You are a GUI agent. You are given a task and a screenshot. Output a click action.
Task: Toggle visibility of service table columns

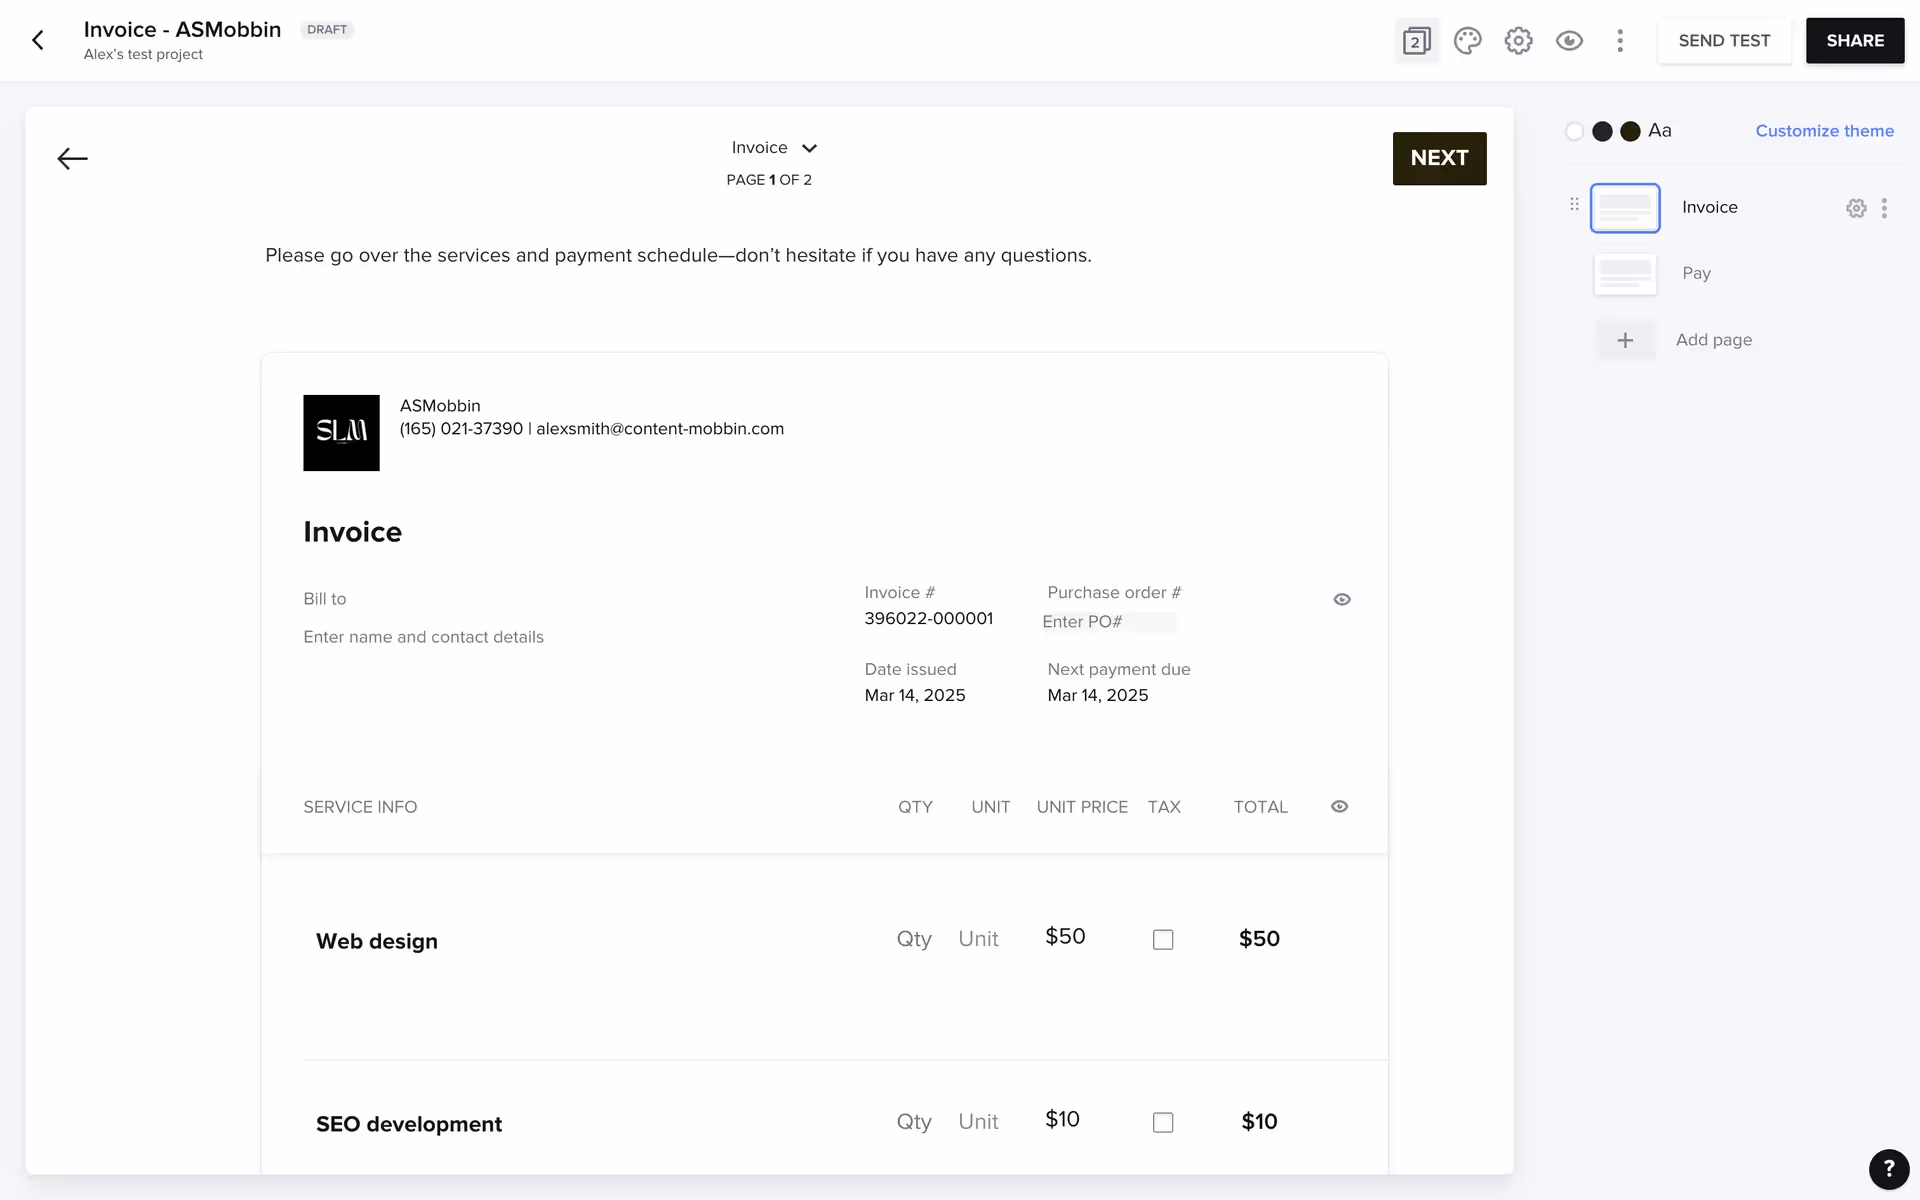coord(1339,807)
